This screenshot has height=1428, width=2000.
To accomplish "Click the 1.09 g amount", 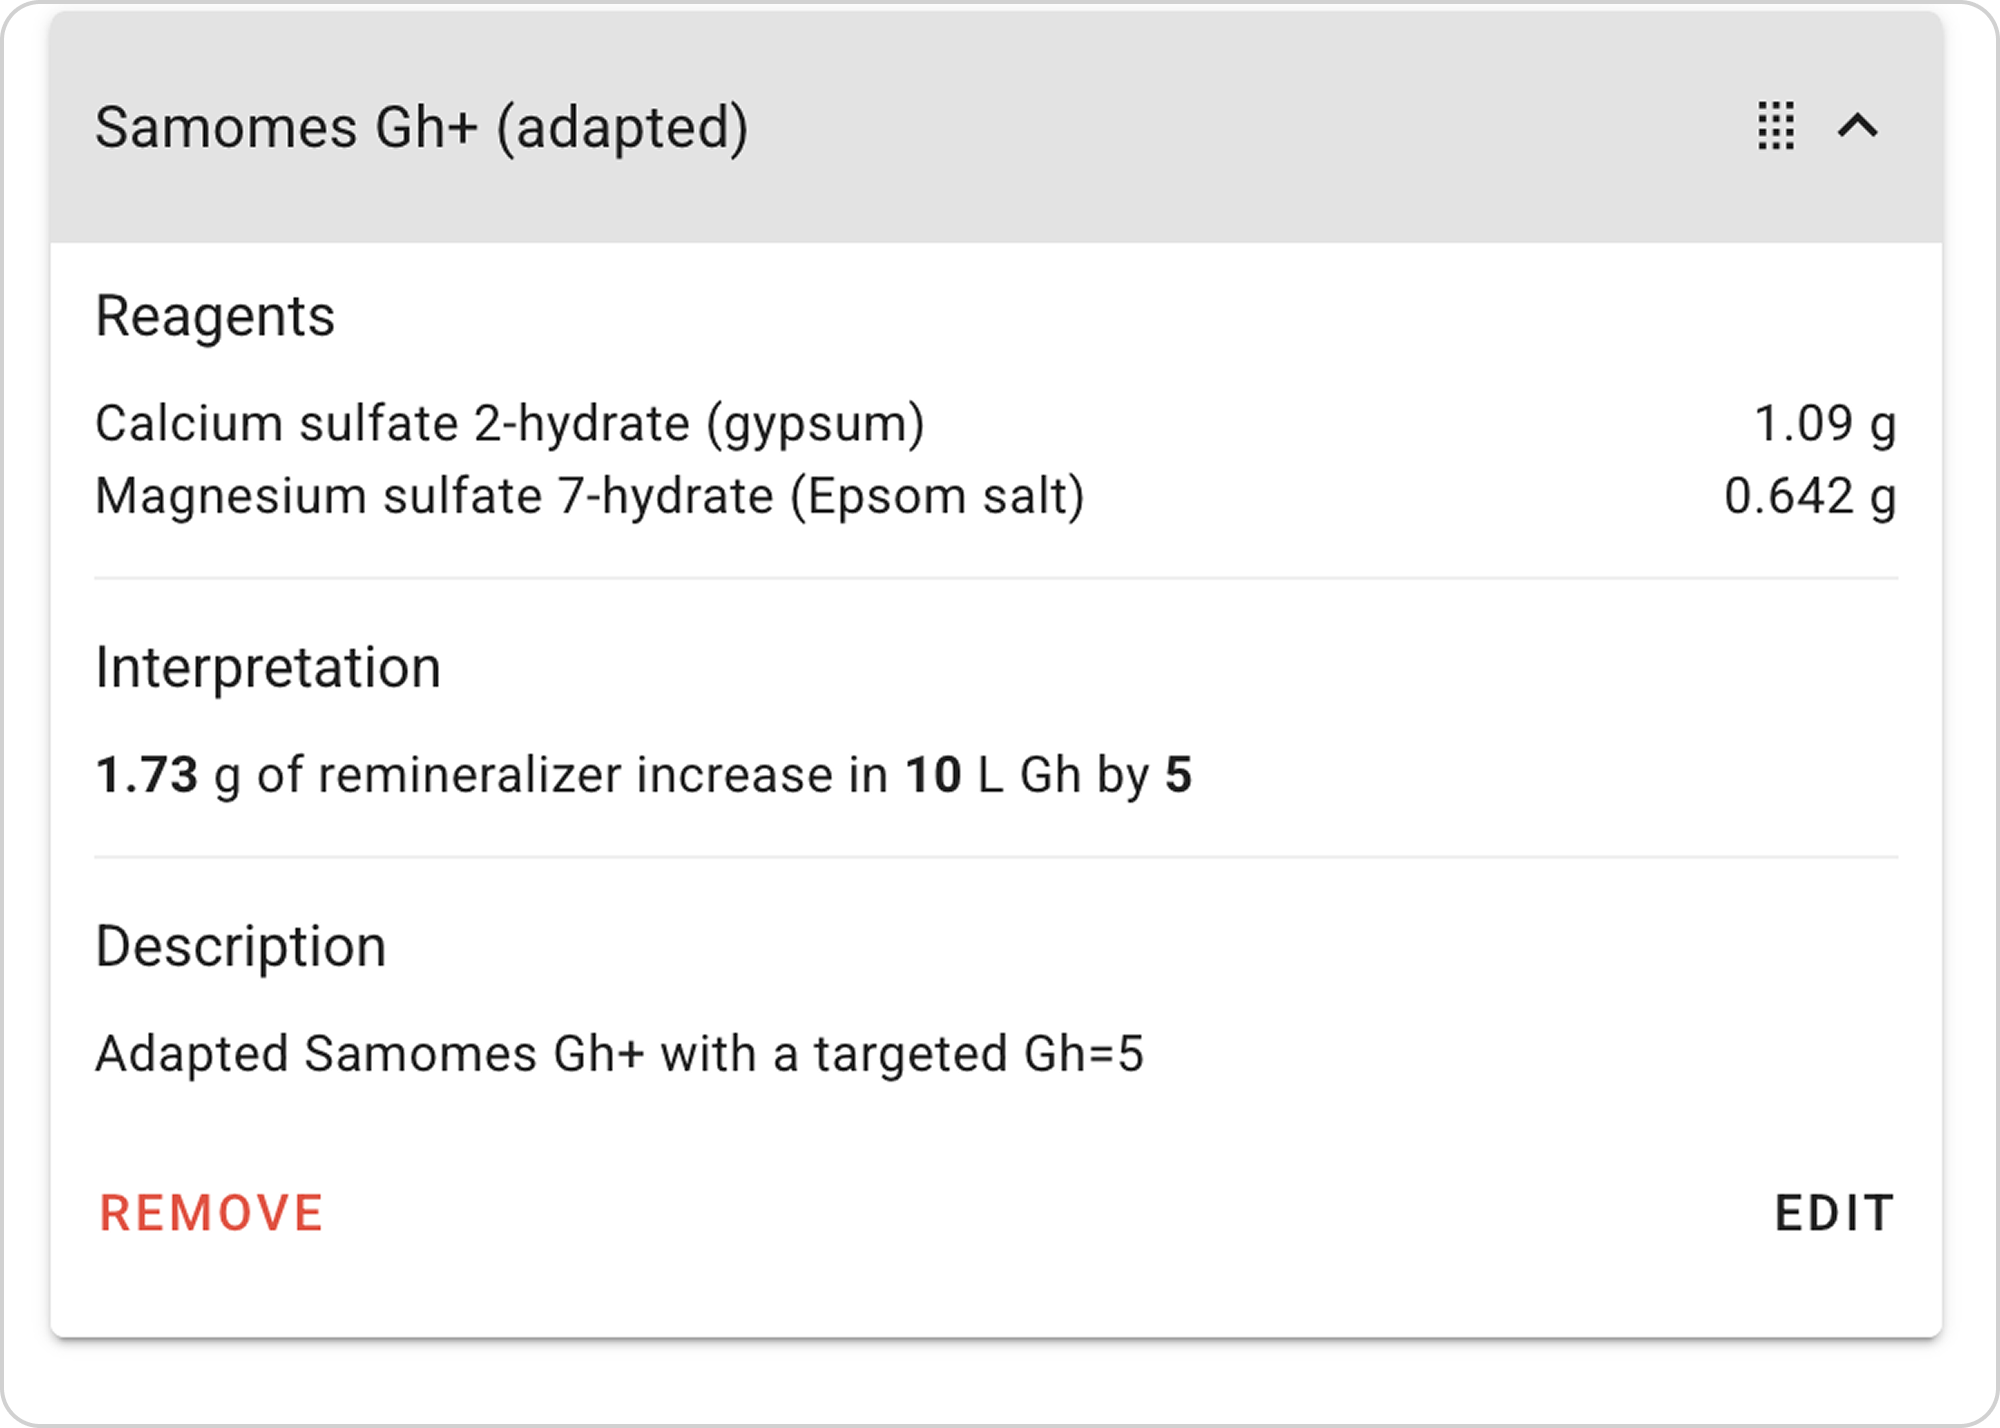I will pos(1824,423).
